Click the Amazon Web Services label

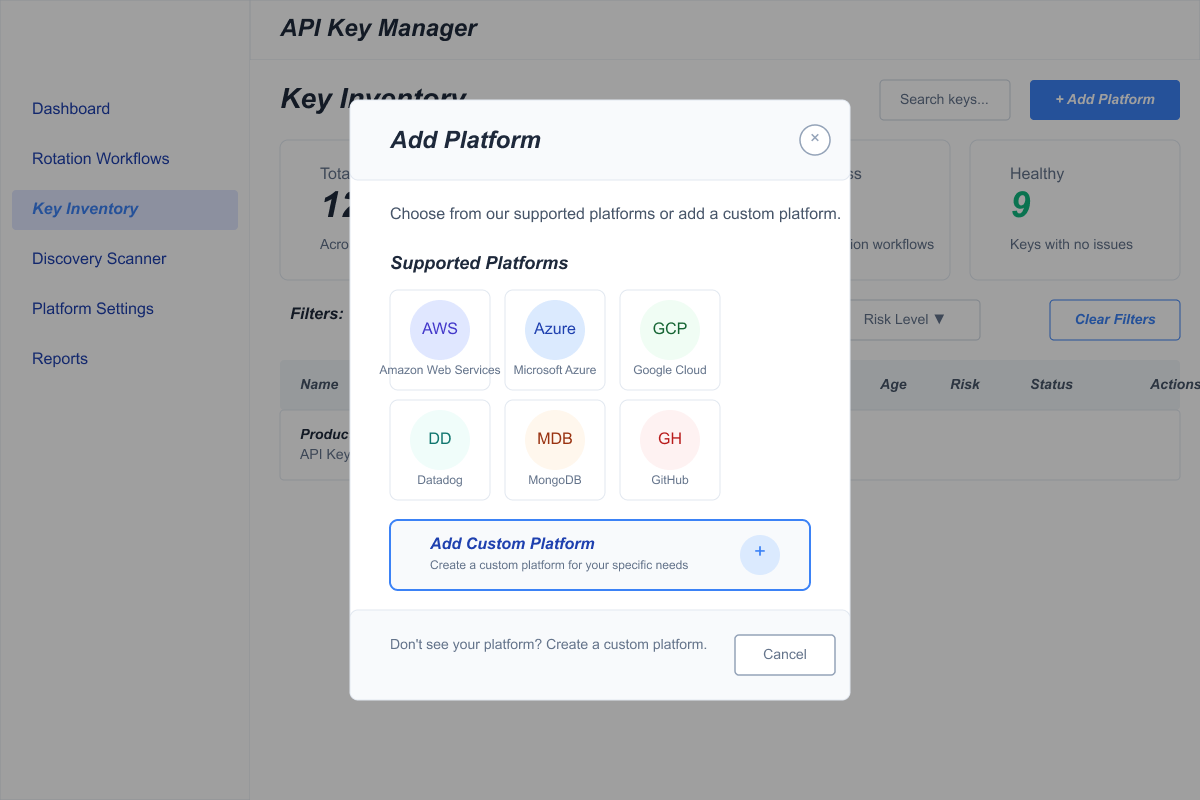tap(440, 370)
